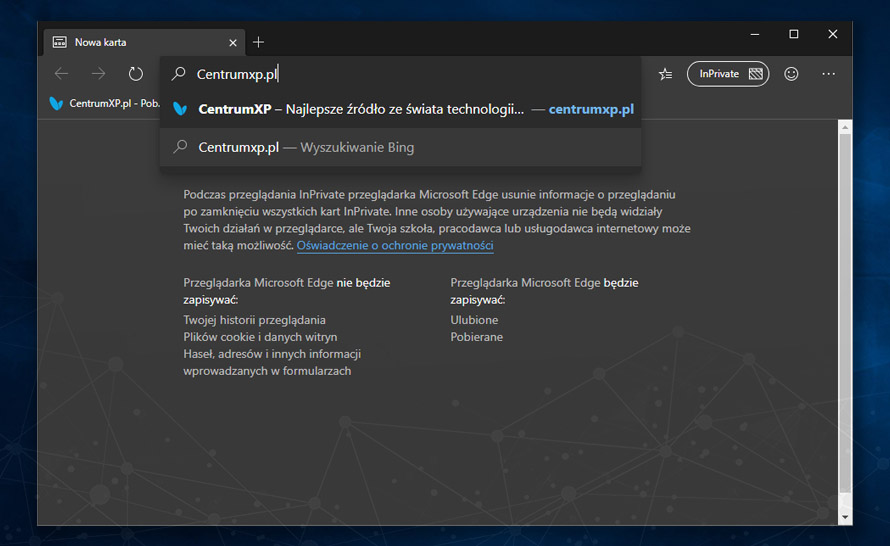The image size is (890, 546).
Task: Open a new tab with plus button
Action: point(258,42)
